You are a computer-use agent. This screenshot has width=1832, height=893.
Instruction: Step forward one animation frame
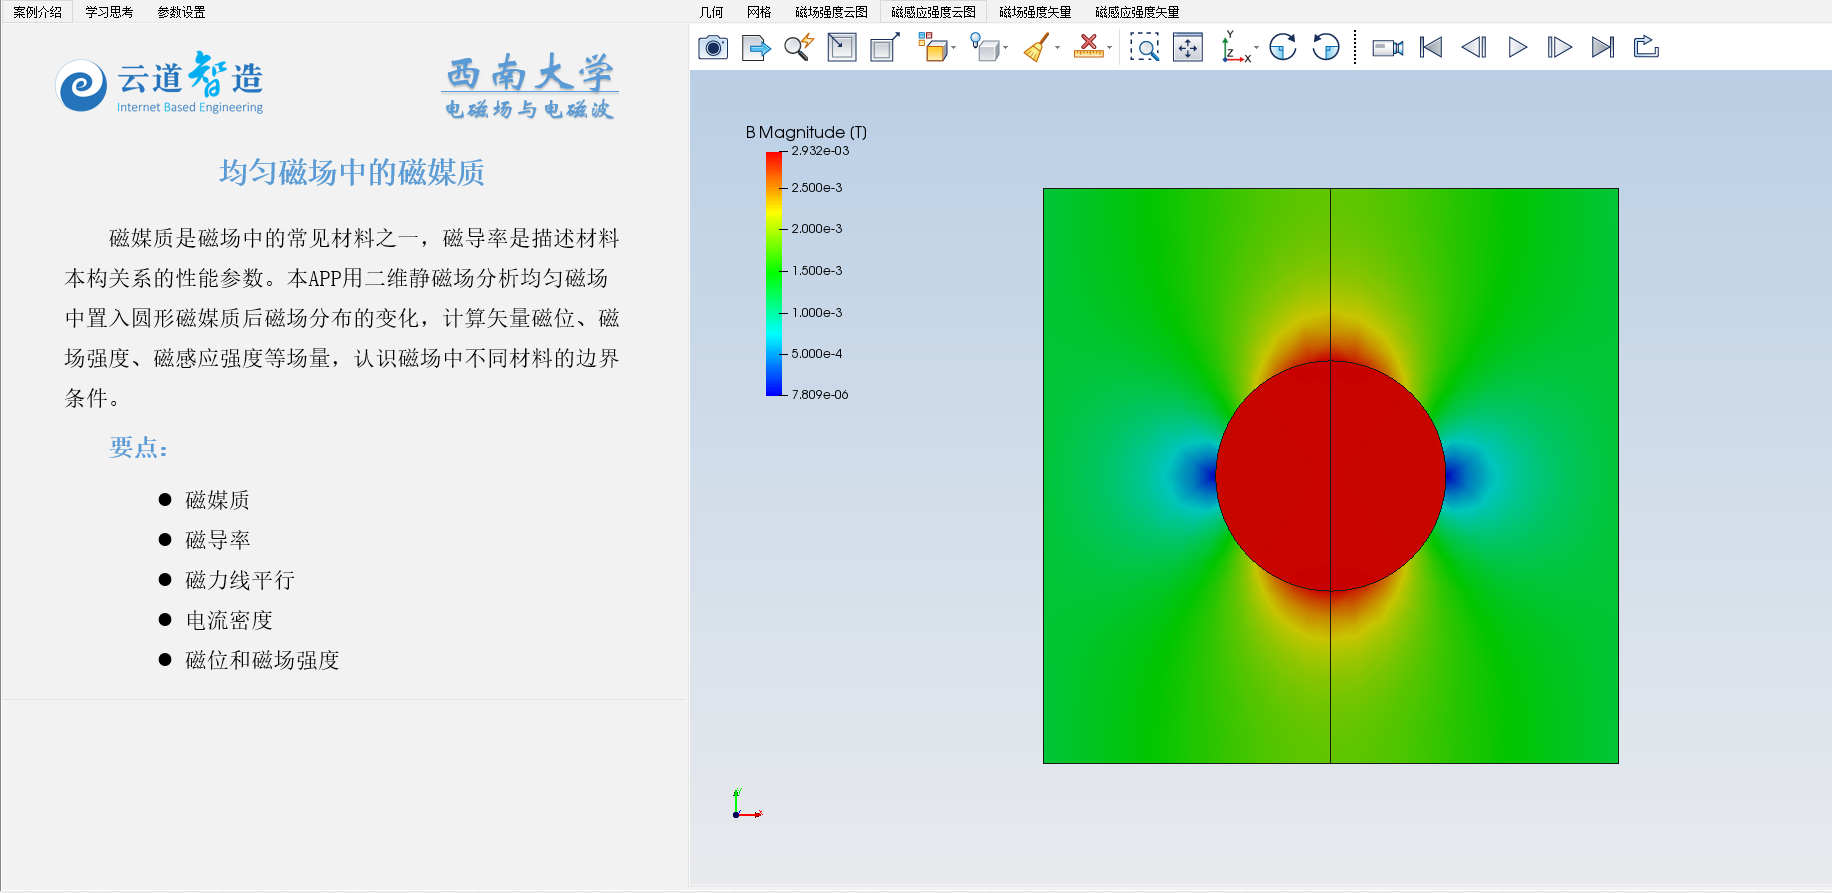1560,47
